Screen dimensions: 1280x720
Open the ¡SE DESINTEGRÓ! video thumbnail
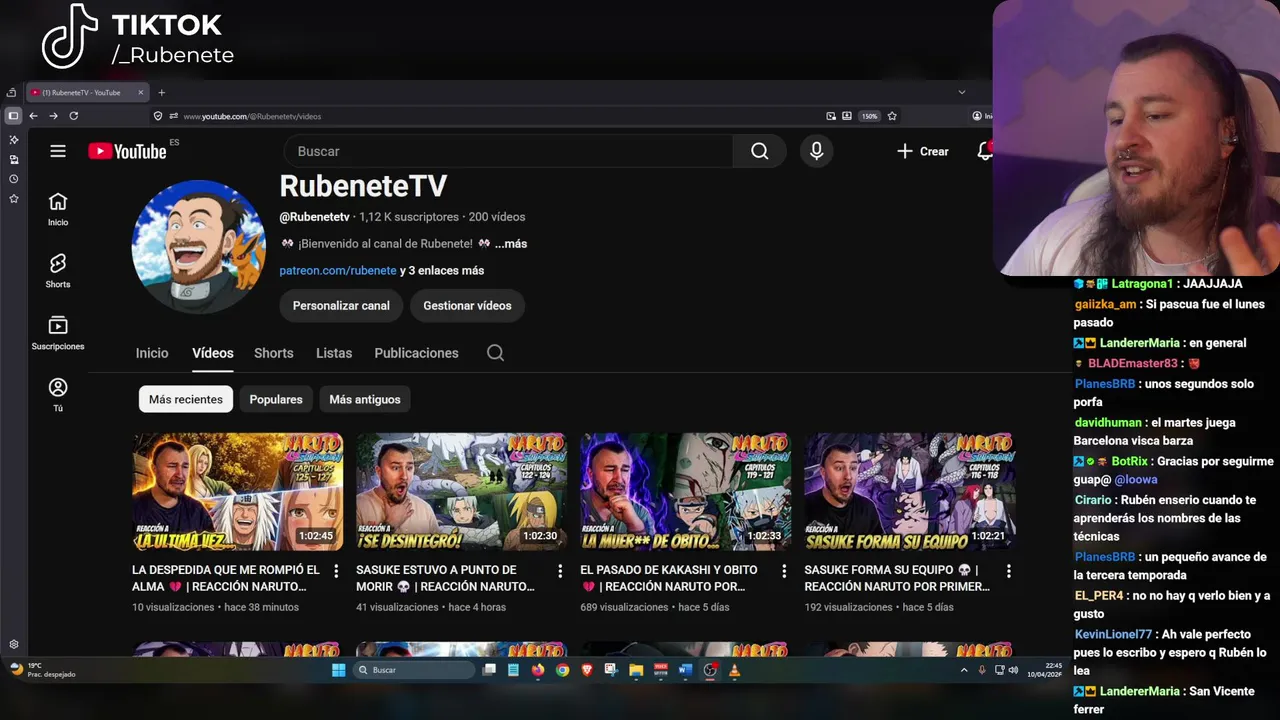[x=462, y=492]
